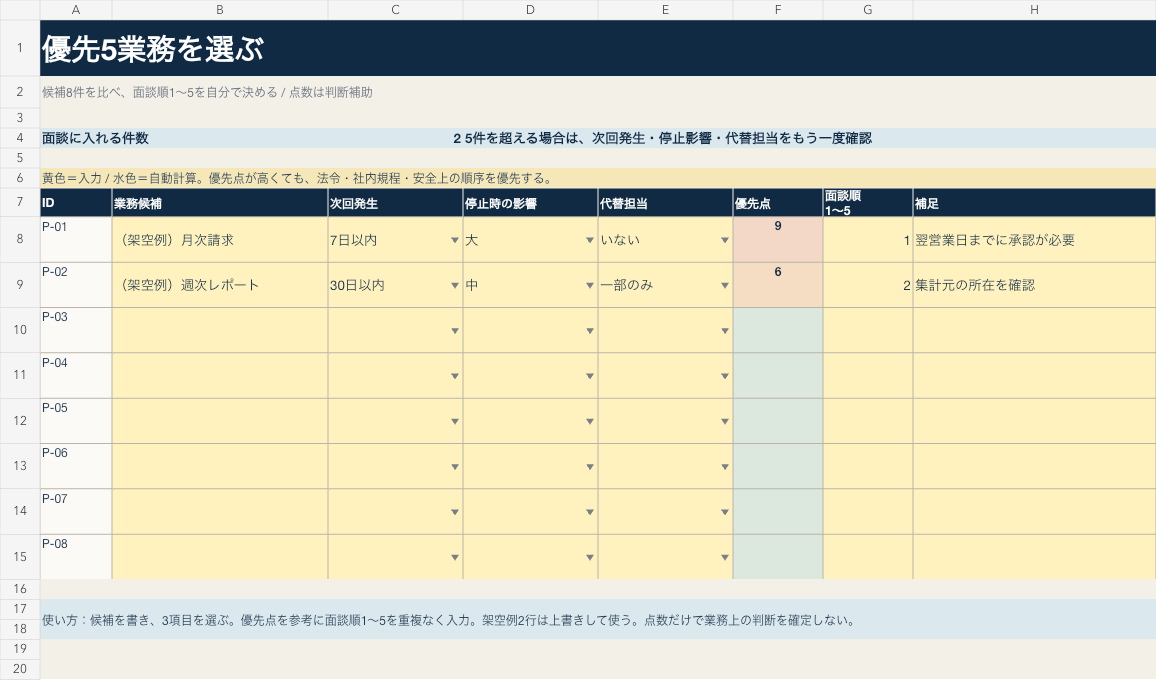Click the cell containing 7日以内

click(395, 240)
